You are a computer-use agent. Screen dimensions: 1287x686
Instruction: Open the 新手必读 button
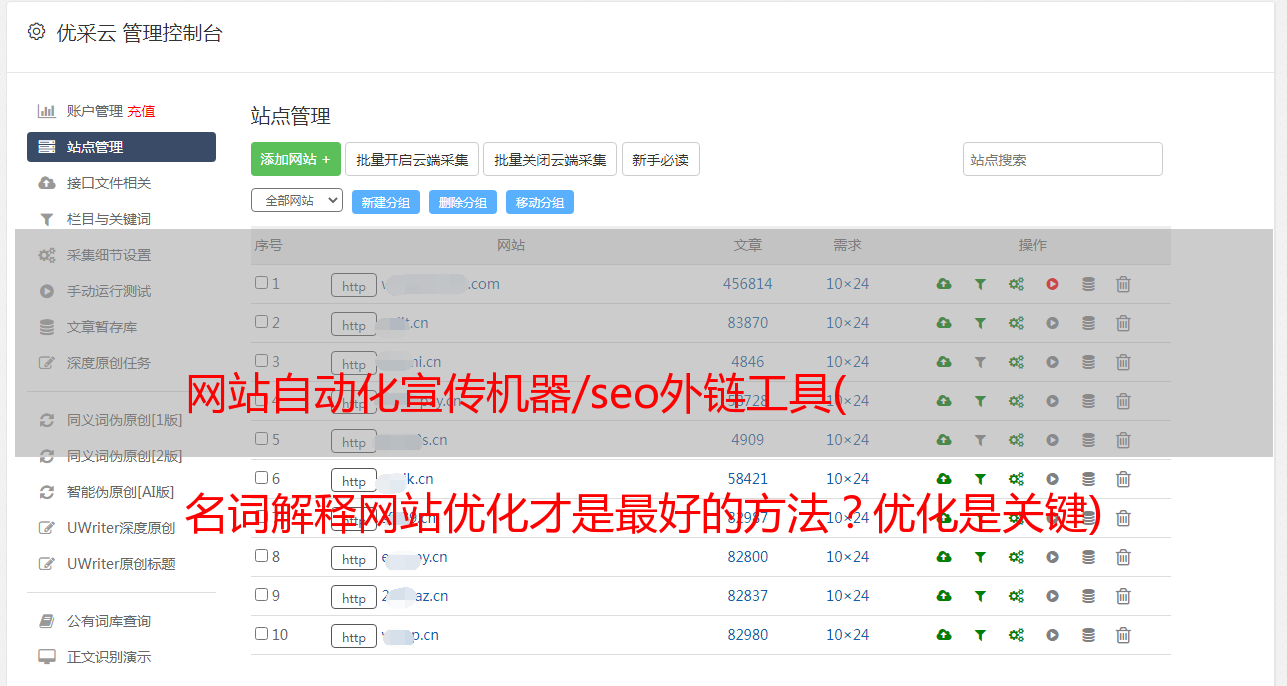(660, 159)
